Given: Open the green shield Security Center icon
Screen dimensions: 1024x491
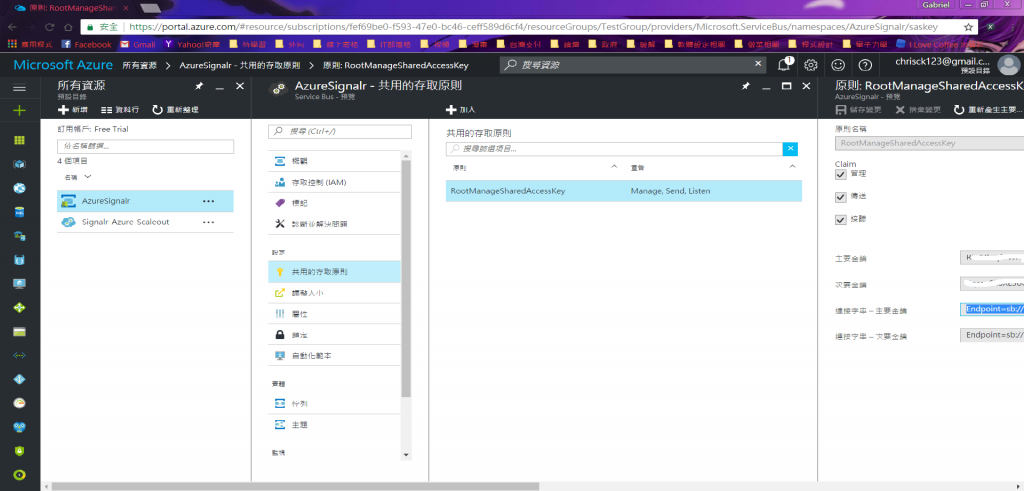Looking at the screenshot, I should coord(20,451).
